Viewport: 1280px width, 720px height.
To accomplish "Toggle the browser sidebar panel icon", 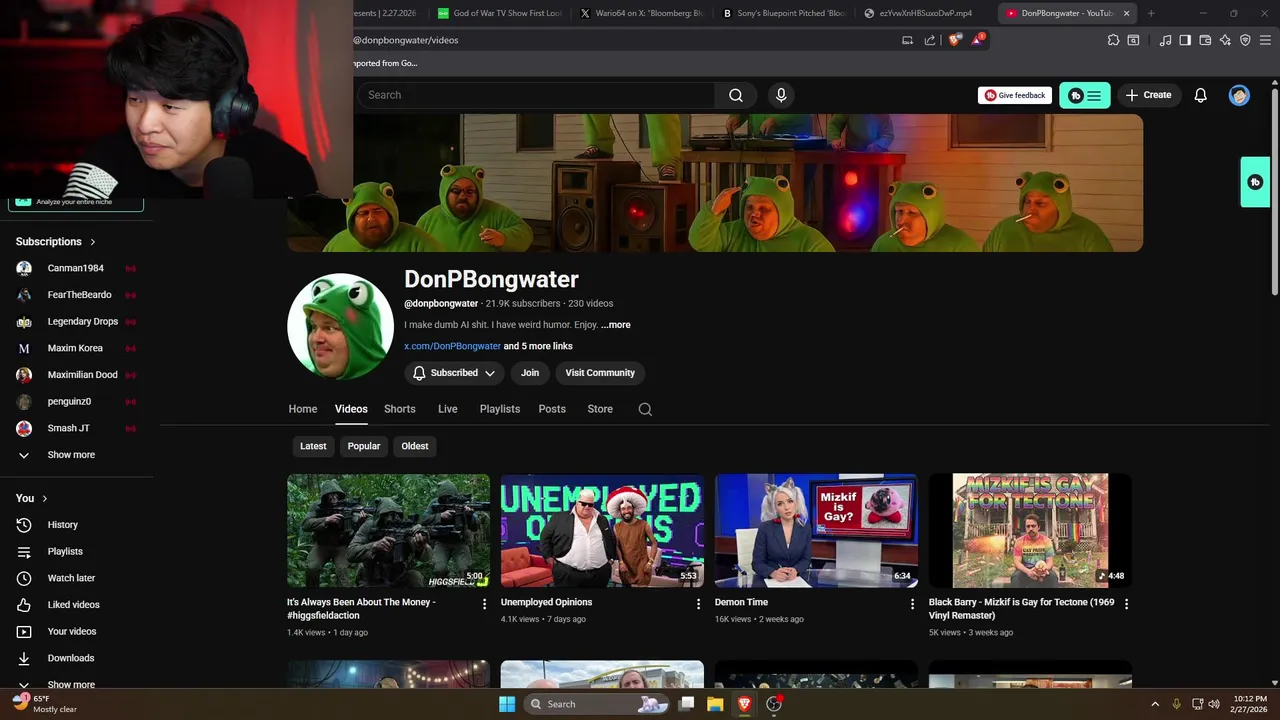I will (1185, 40).
